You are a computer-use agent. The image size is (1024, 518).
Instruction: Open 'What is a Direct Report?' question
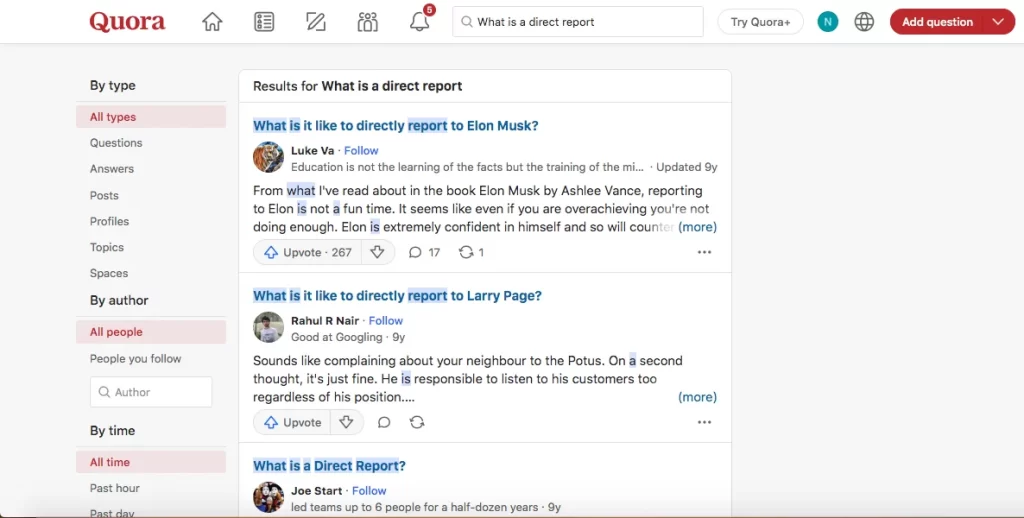click(329, 466)
